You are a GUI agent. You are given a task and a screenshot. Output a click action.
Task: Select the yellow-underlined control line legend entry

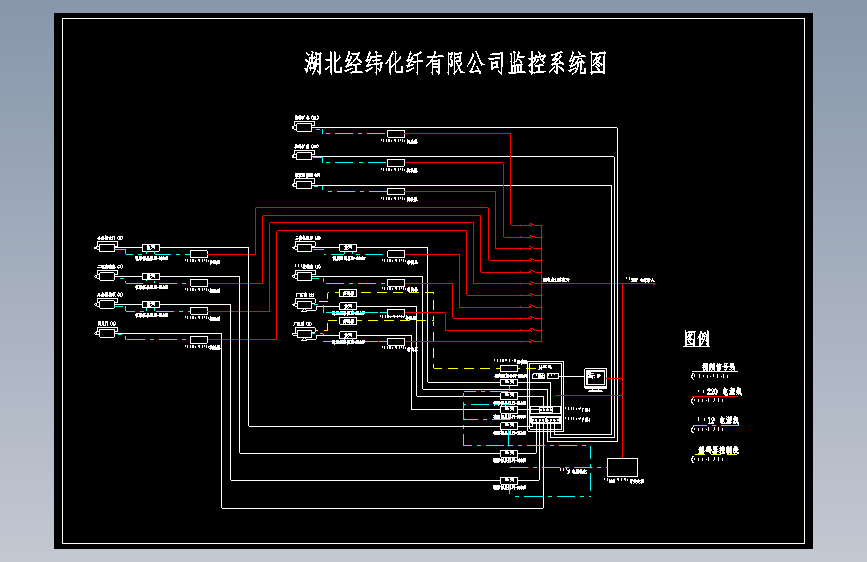tap(715, 454)
